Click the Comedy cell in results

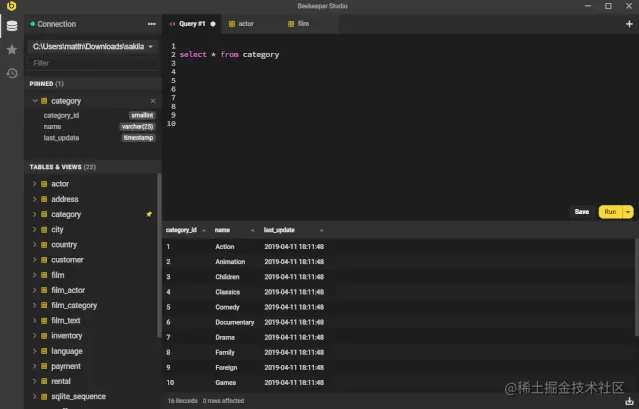point(227,308)
